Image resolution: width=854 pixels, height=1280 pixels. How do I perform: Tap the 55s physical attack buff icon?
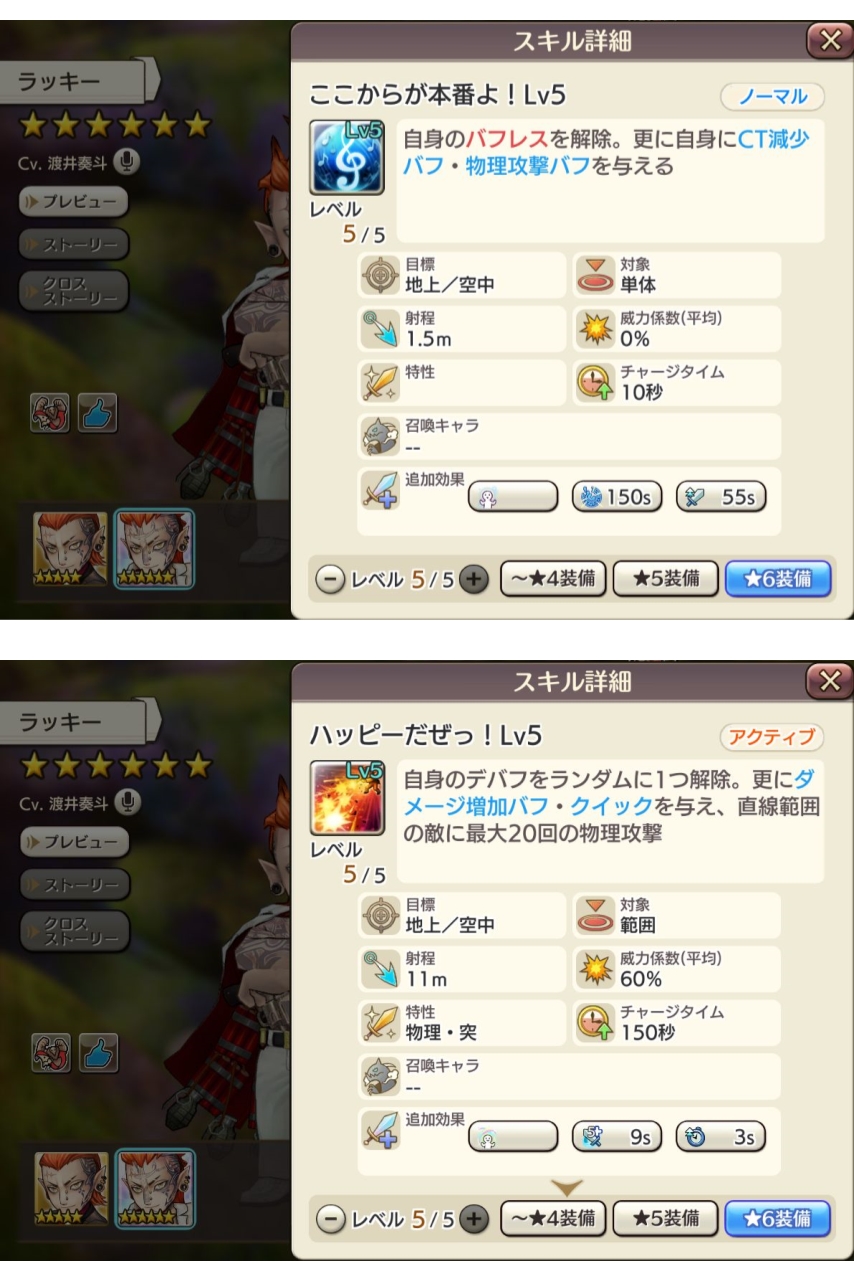click(721, 496)
